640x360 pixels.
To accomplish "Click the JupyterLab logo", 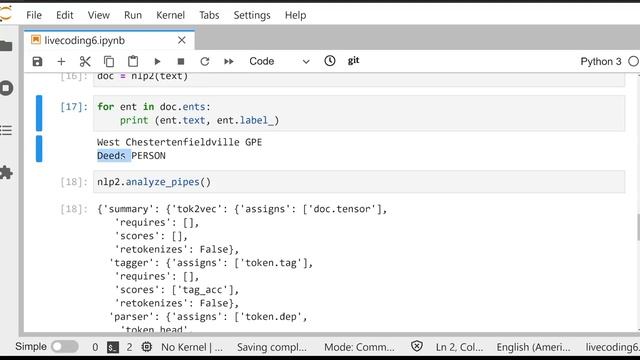I will (5, 14).
